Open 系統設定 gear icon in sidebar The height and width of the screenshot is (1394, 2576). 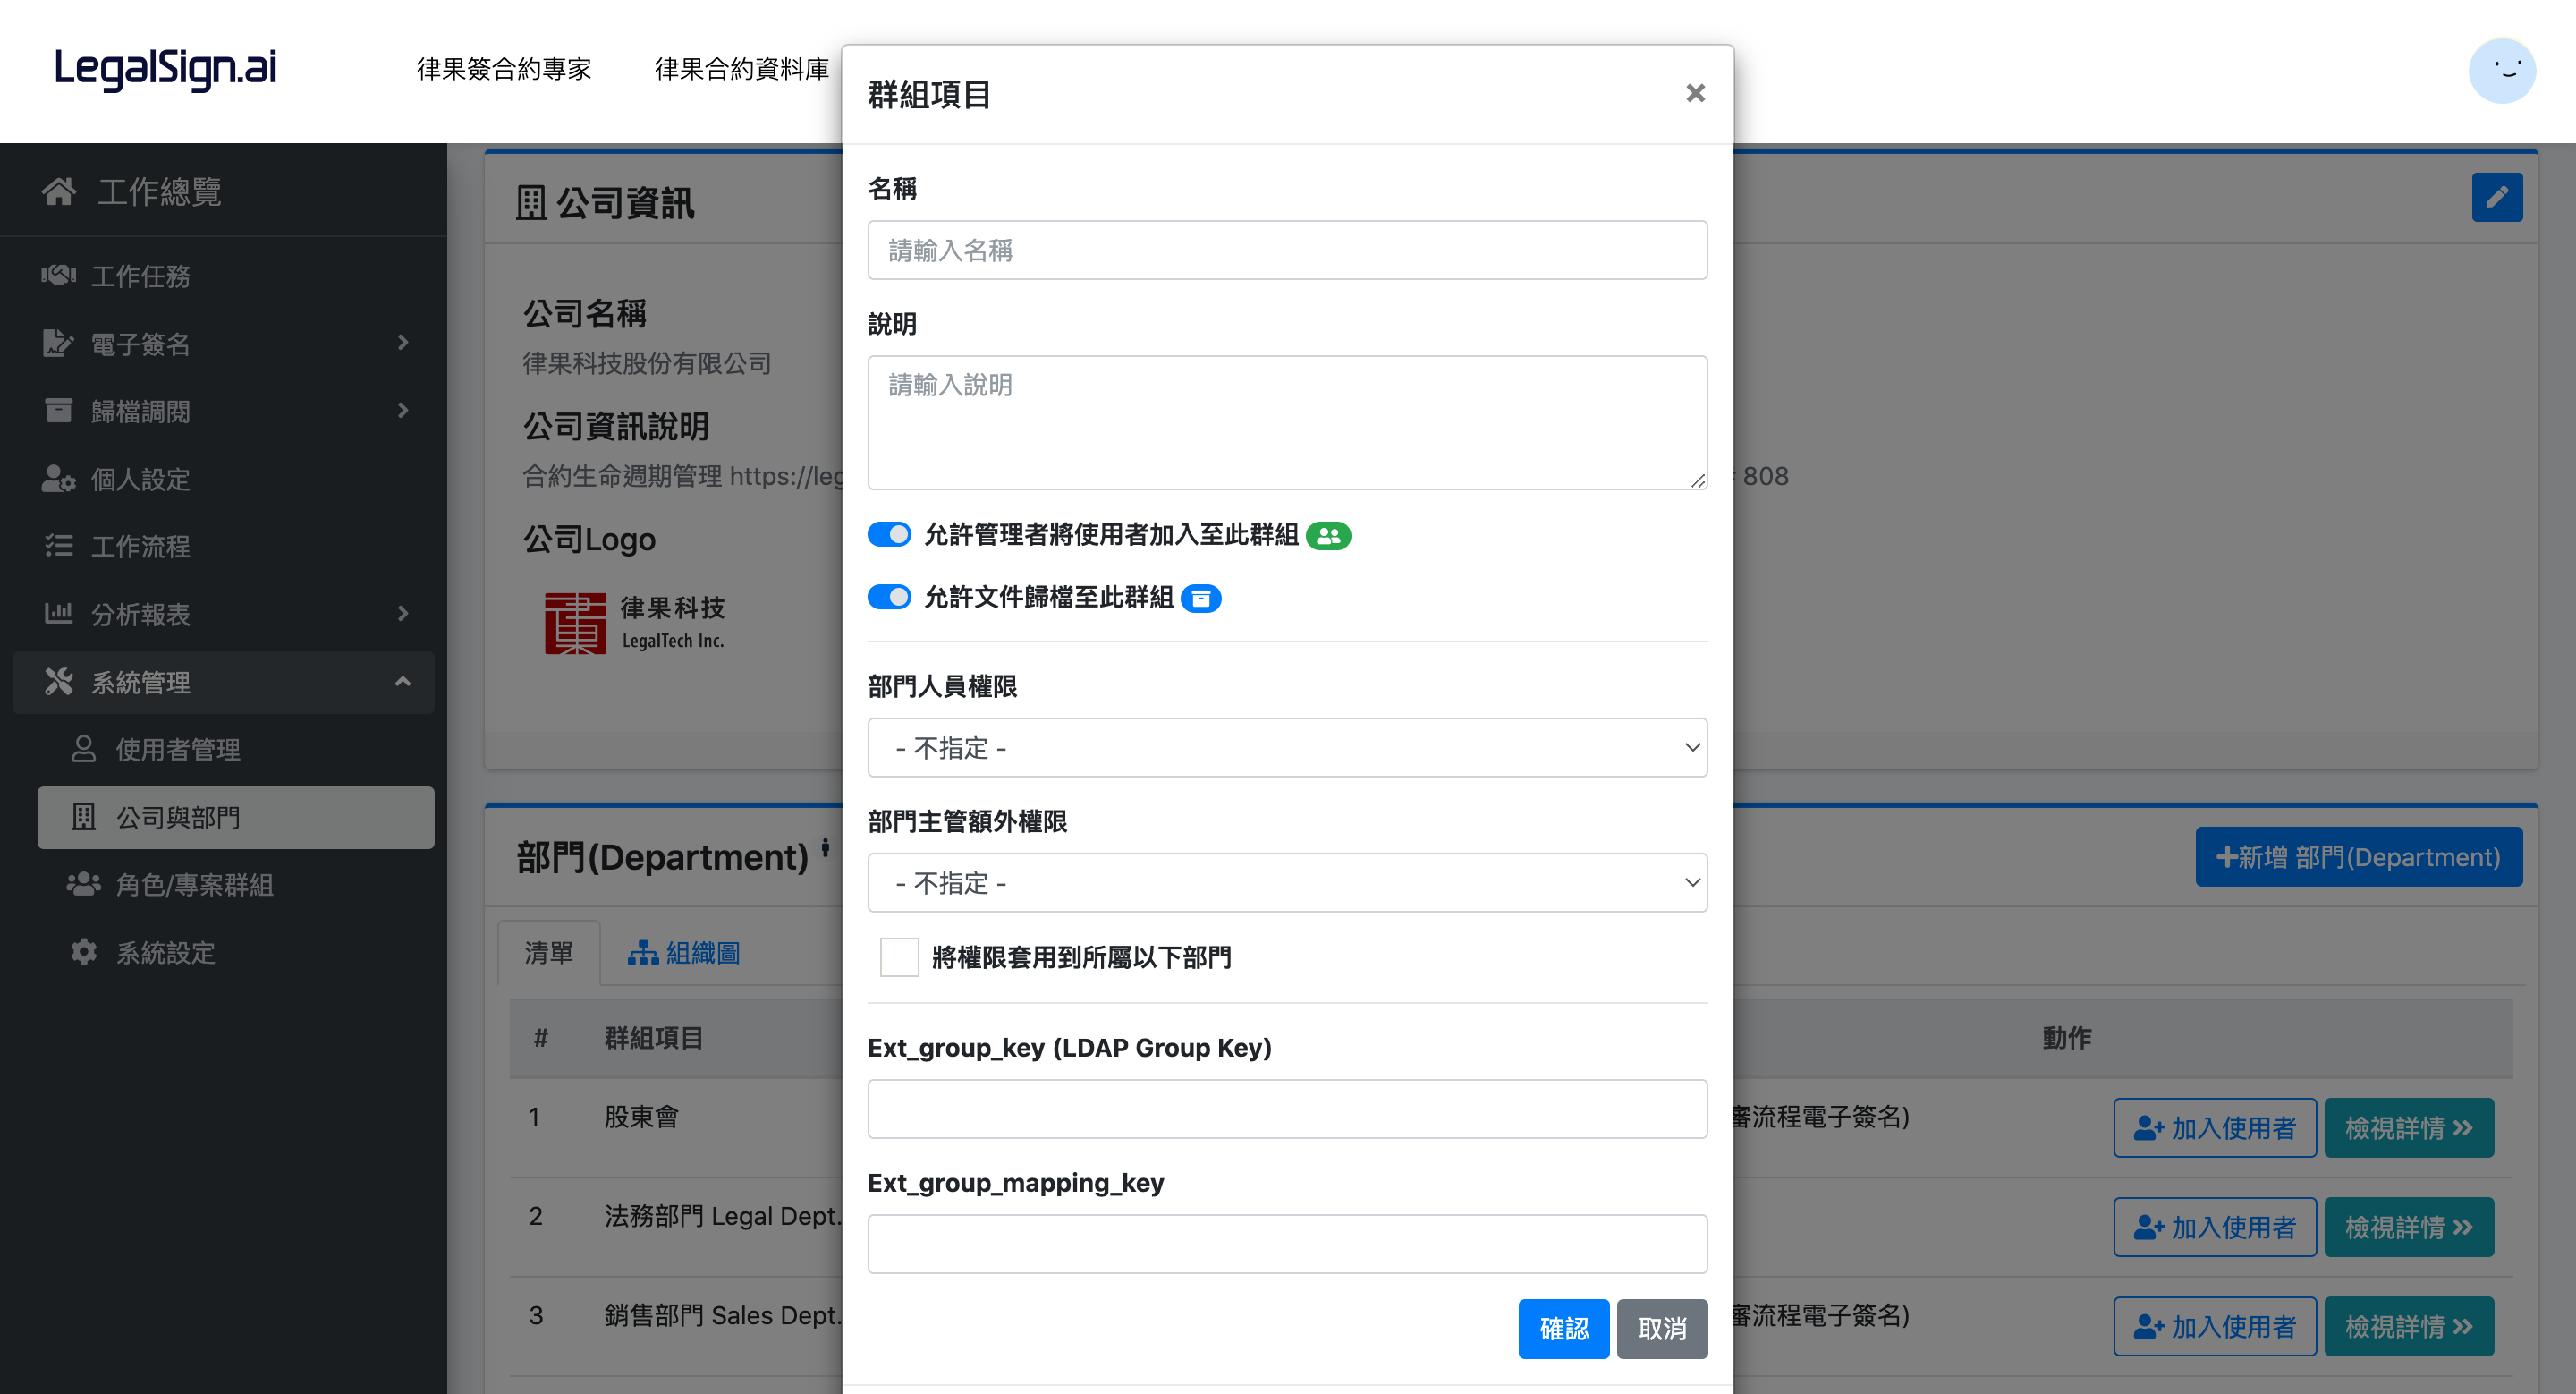coord(84,952)
